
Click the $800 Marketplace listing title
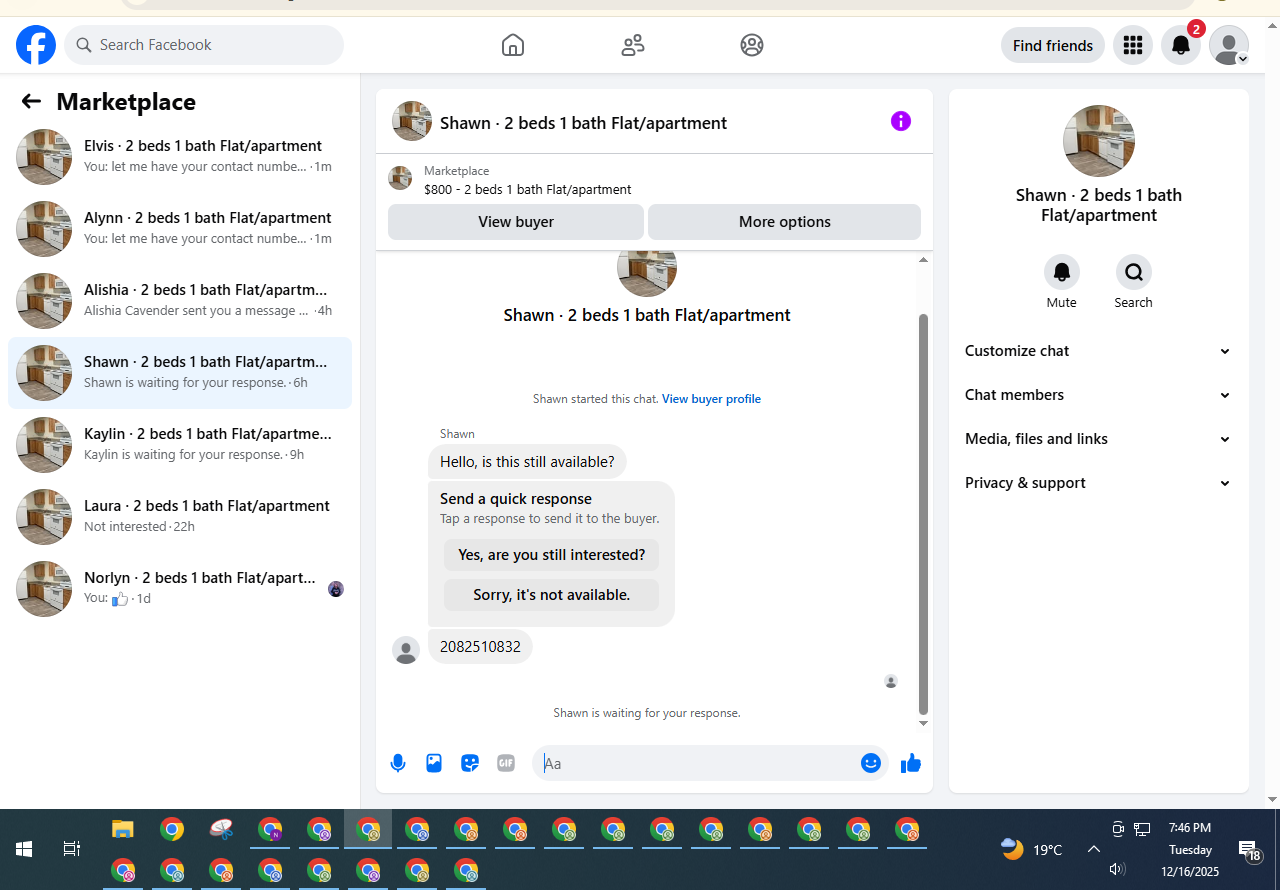[528, 189]
